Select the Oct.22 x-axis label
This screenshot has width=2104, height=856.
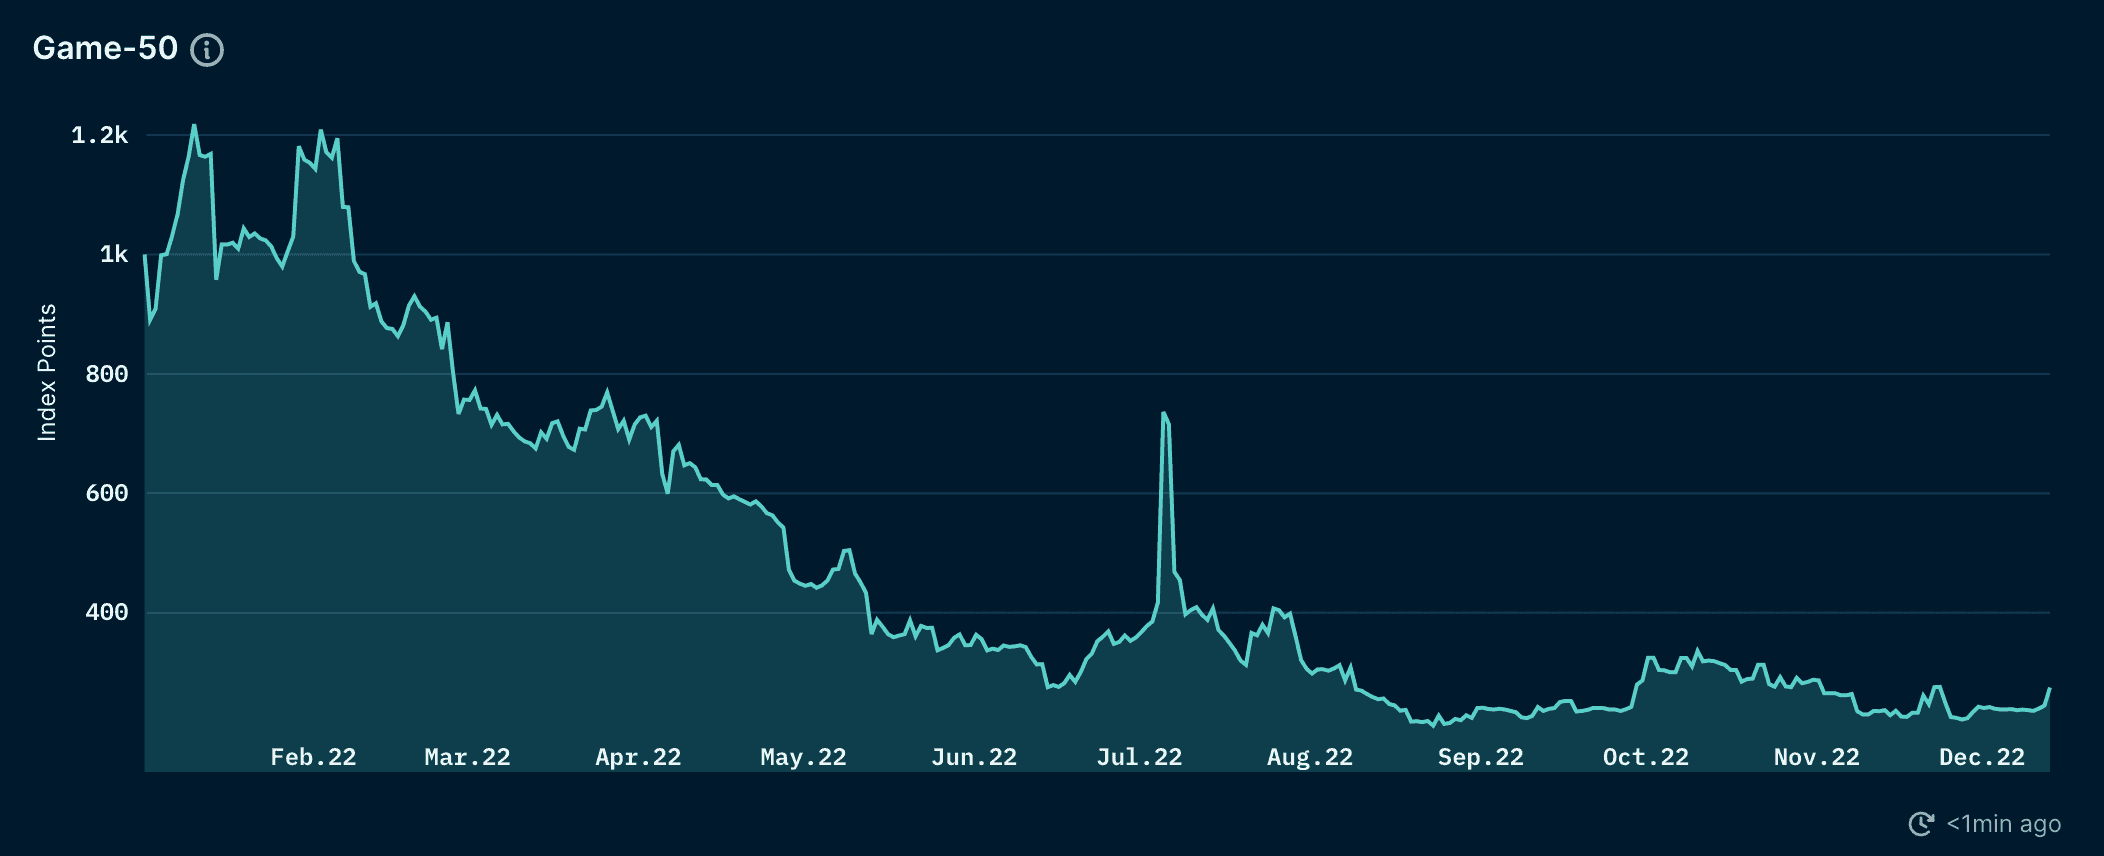click(x=1645, y=757)
